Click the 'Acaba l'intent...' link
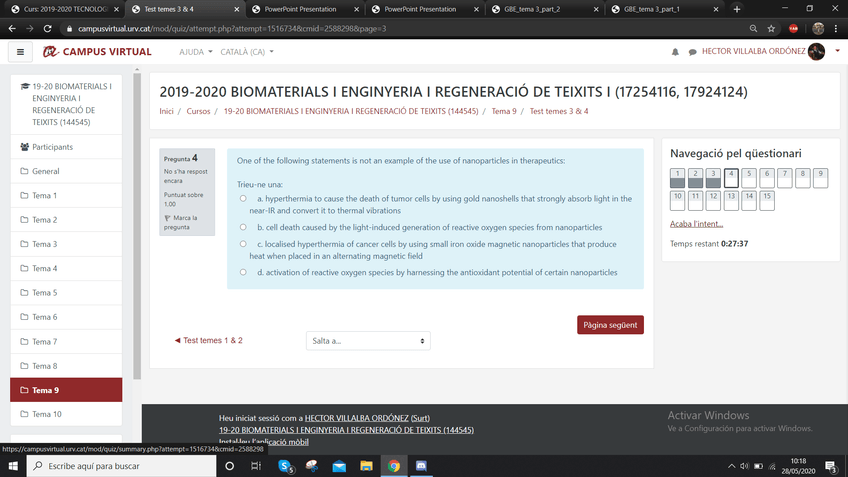Viewport: 848px width, 477px height. pyautogui.click(x=696, y=224)
